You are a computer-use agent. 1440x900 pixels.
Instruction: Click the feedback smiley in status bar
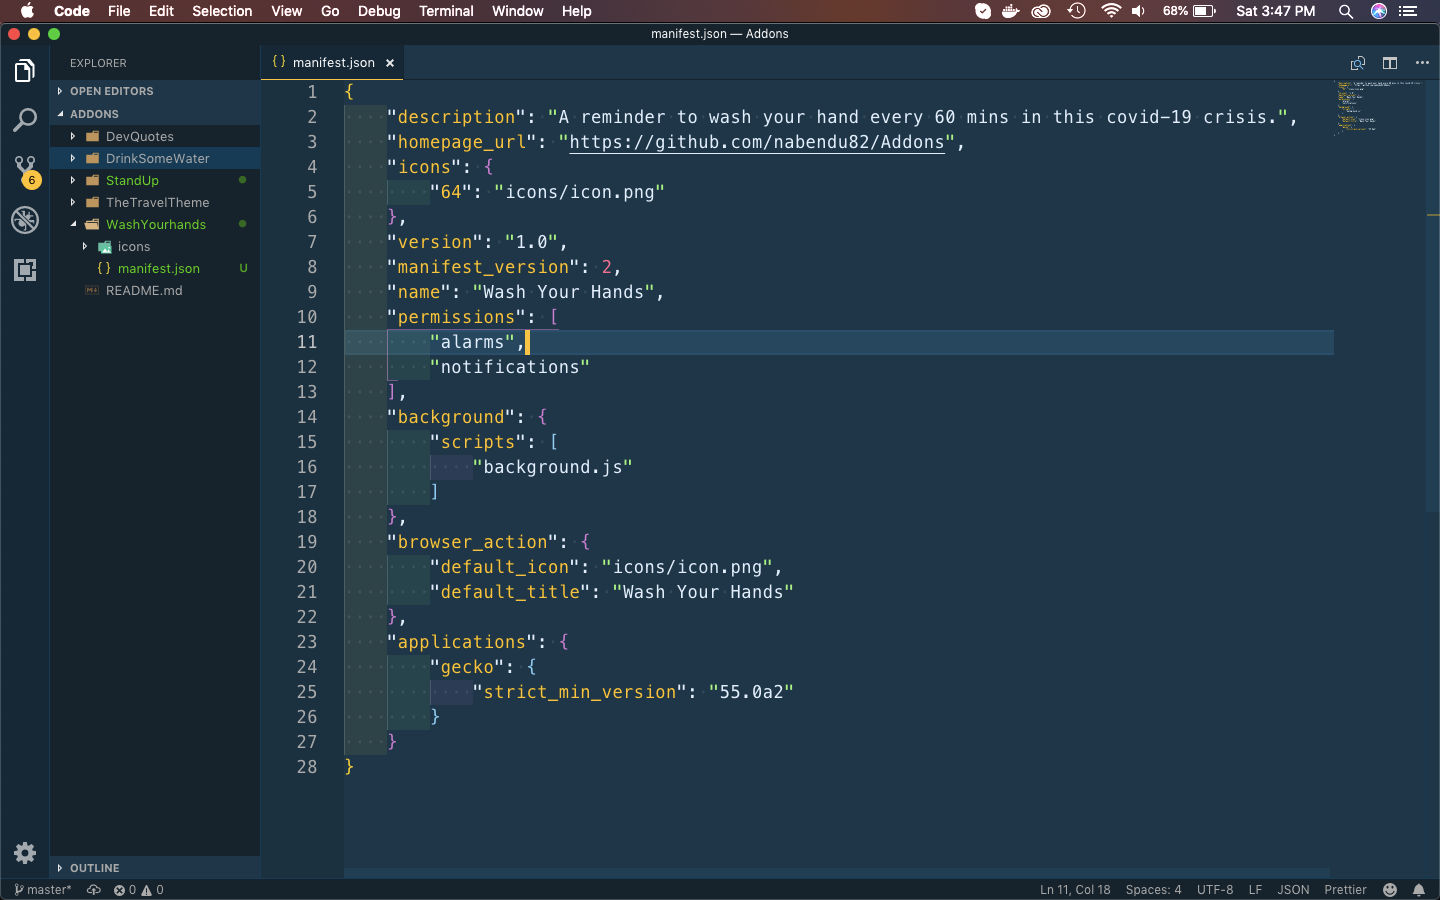point(1390,890)
